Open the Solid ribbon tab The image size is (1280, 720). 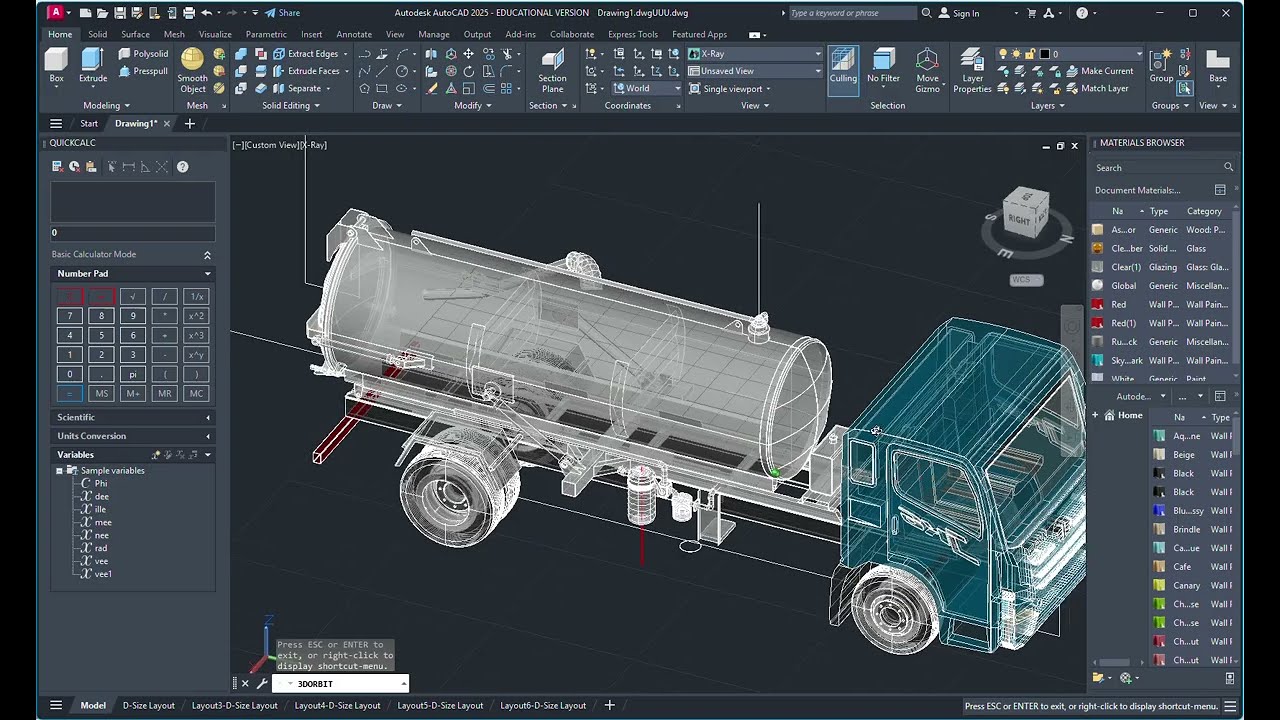pyautogui.click(x=97, y=34)
